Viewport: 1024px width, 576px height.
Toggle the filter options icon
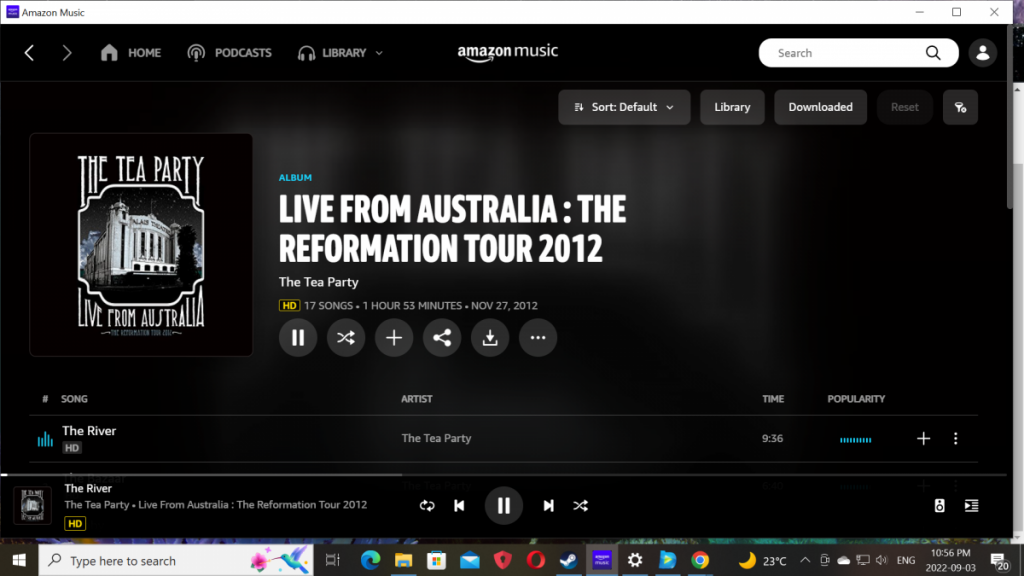[x=960, y=107]
